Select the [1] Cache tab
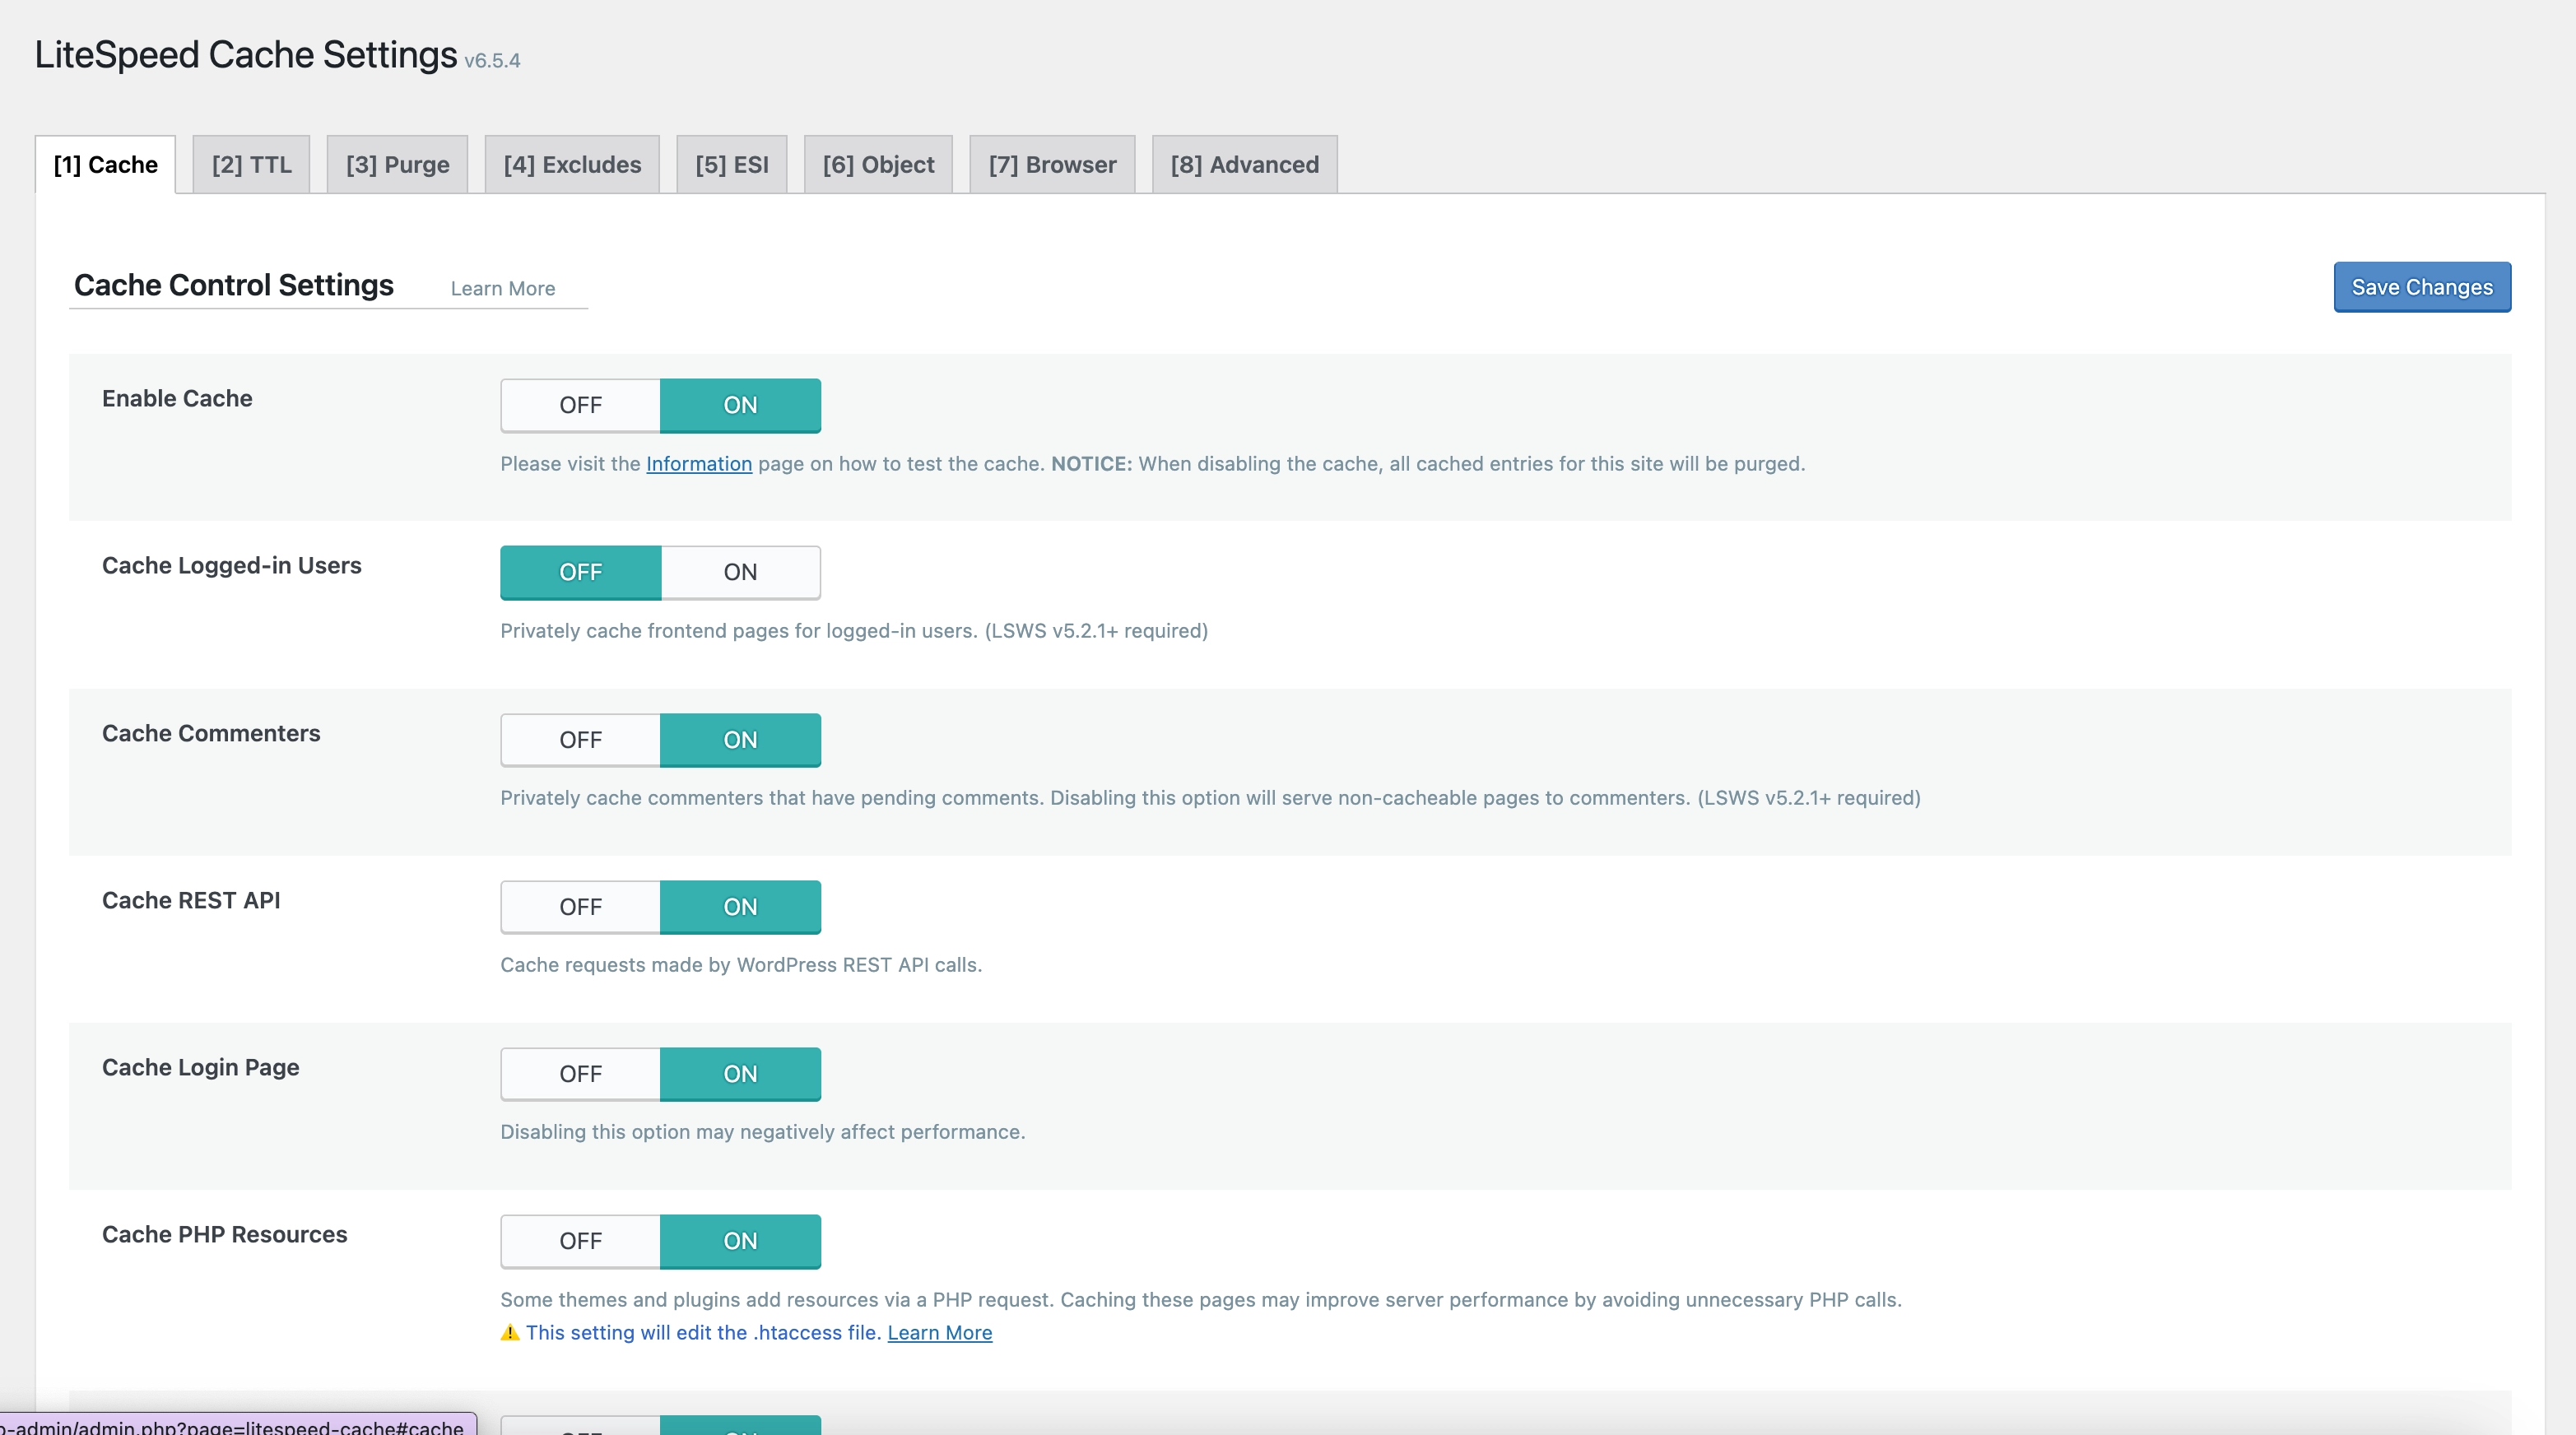 pyautogui.click(x=105, y=164)
